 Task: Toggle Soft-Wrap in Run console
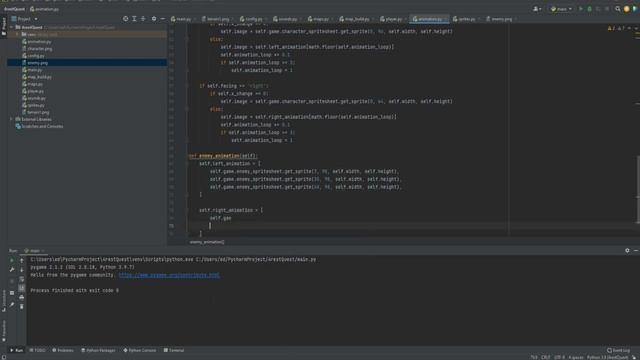coord(22,280)
